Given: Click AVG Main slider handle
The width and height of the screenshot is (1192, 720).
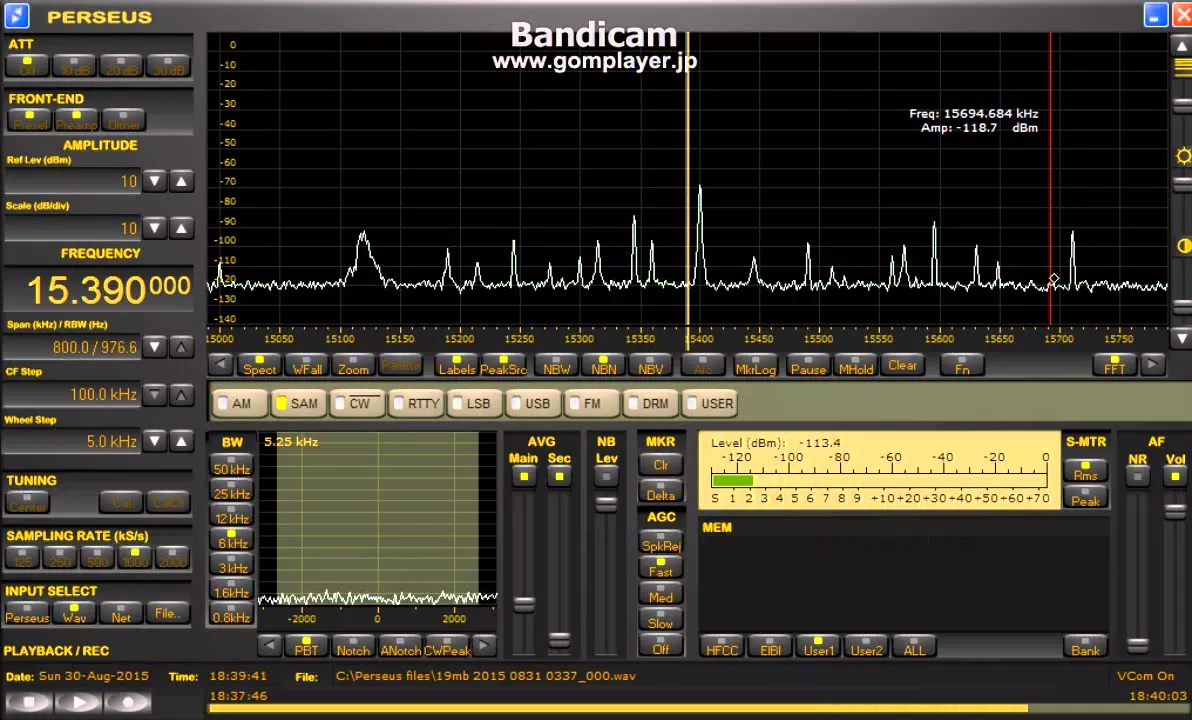Looking at the screenshot, I should click(523, 604).
